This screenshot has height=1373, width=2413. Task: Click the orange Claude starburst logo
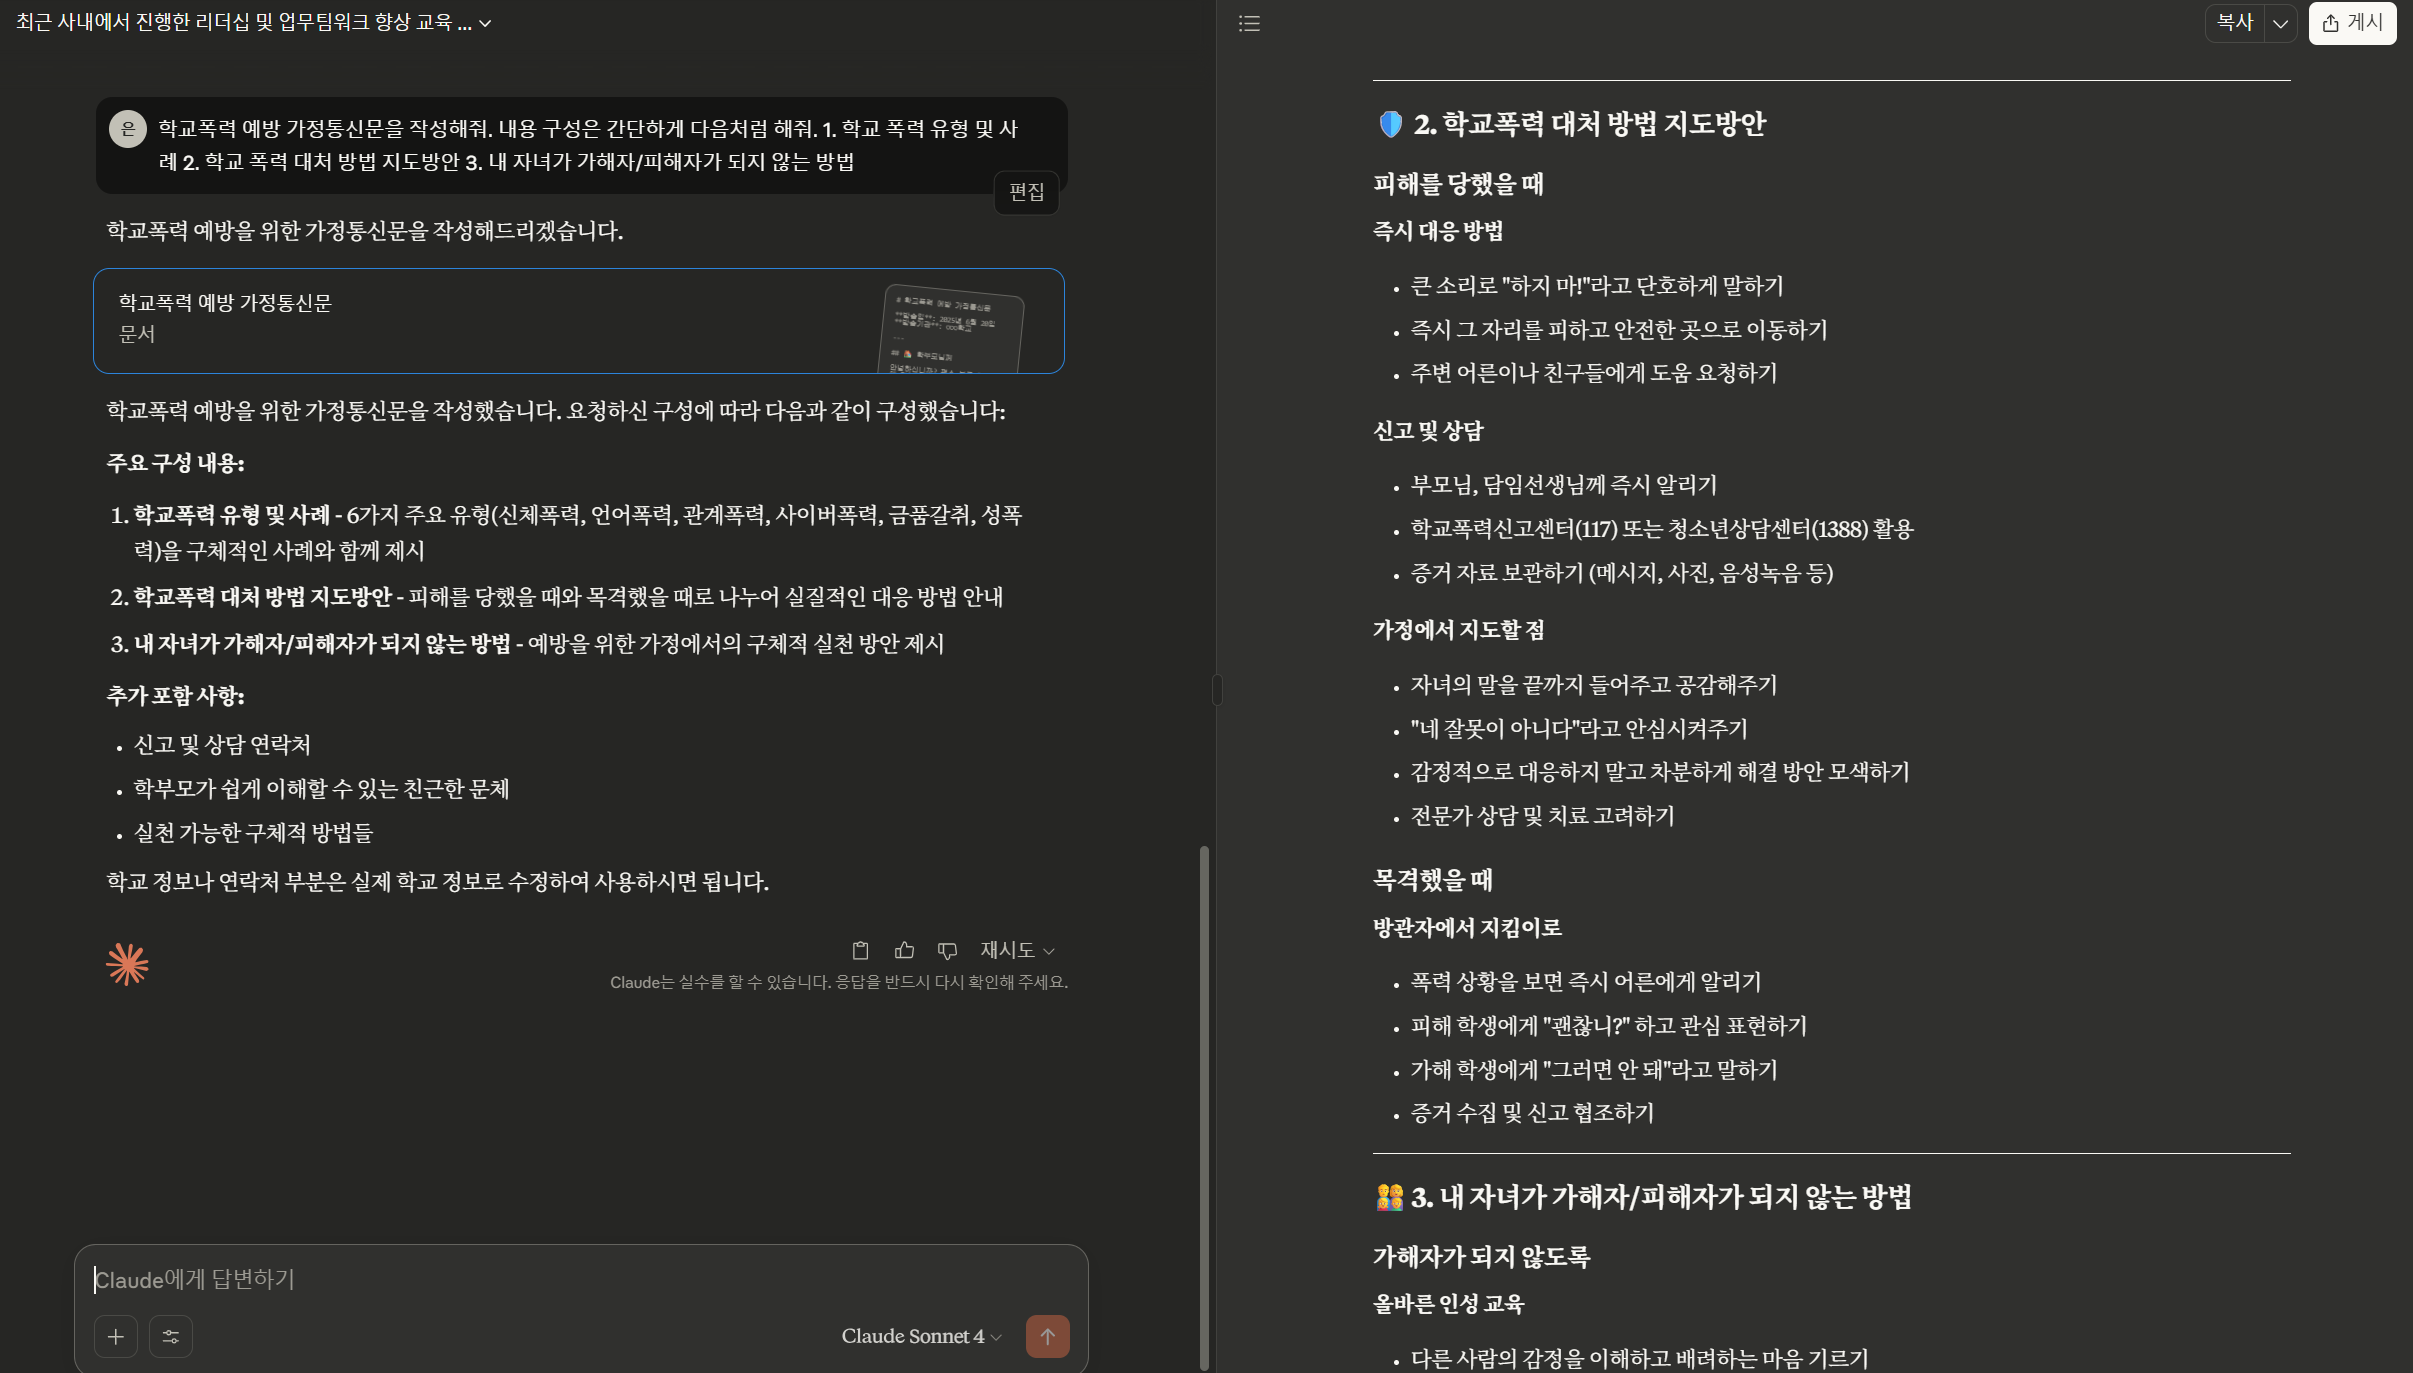click(127, 964)
